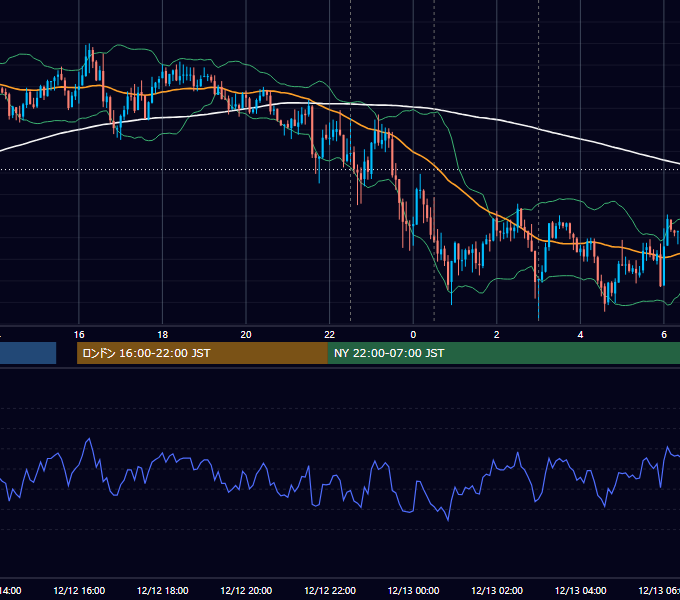This screenshot has height=600, width=680.
Task: Click the 12/13 04:00 date label
Action: [581, 590]
